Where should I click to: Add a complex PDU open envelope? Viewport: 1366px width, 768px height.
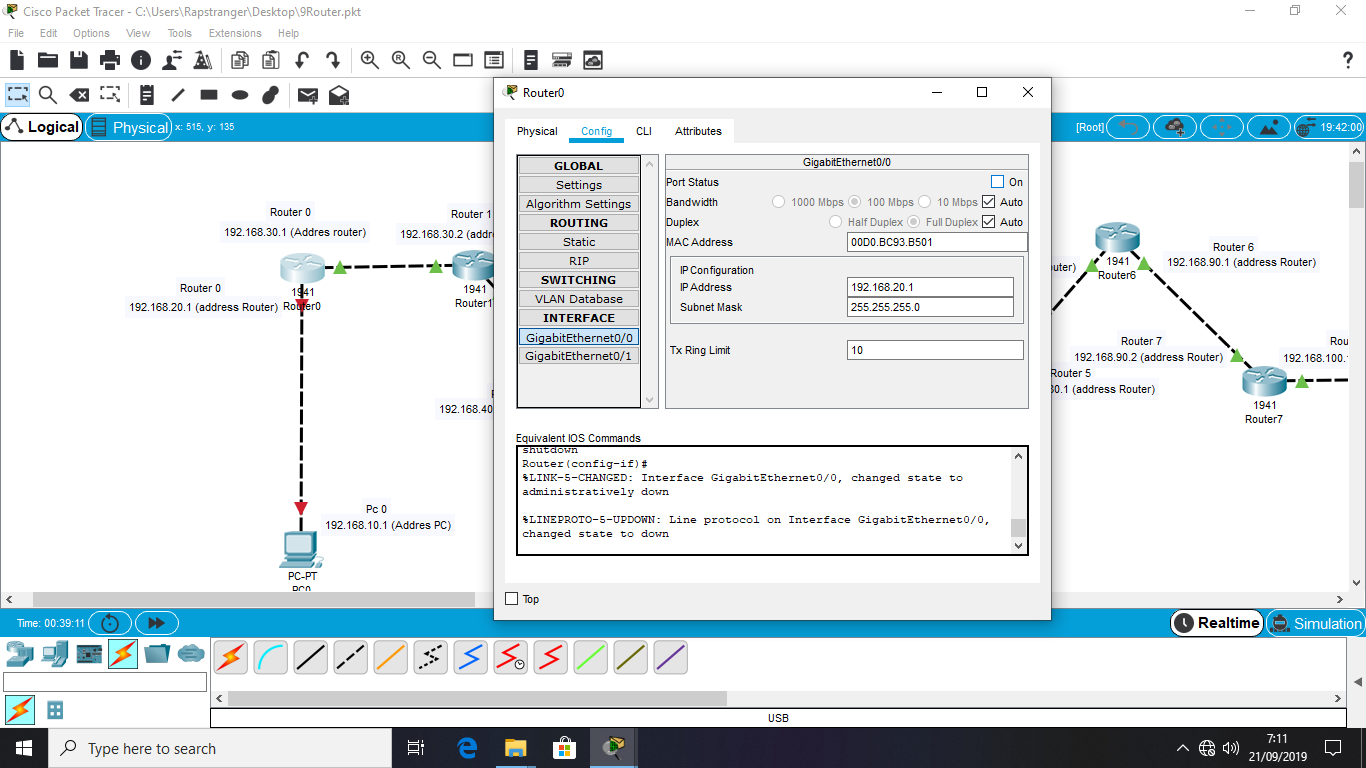click(x=339, y=95)
